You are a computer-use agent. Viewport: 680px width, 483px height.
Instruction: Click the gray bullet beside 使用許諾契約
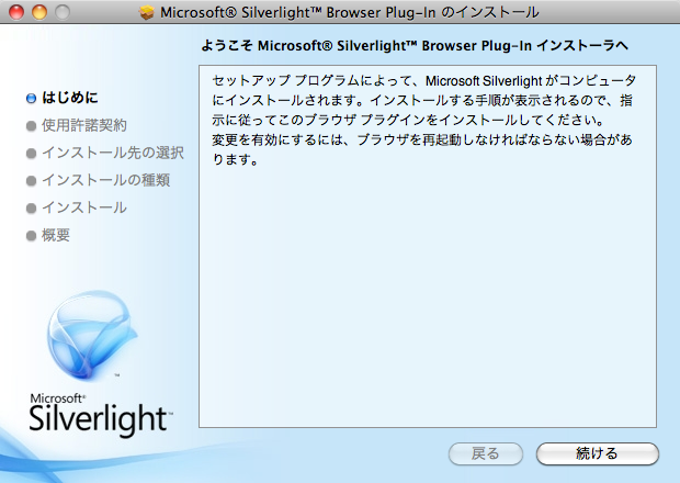click(31, 126)
